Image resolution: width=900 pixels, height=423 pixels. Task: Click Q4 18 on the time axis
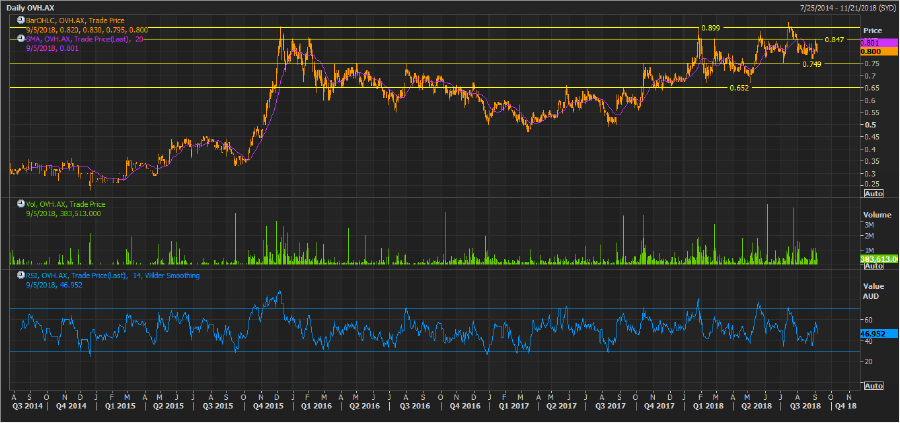(x=846, y=406)
